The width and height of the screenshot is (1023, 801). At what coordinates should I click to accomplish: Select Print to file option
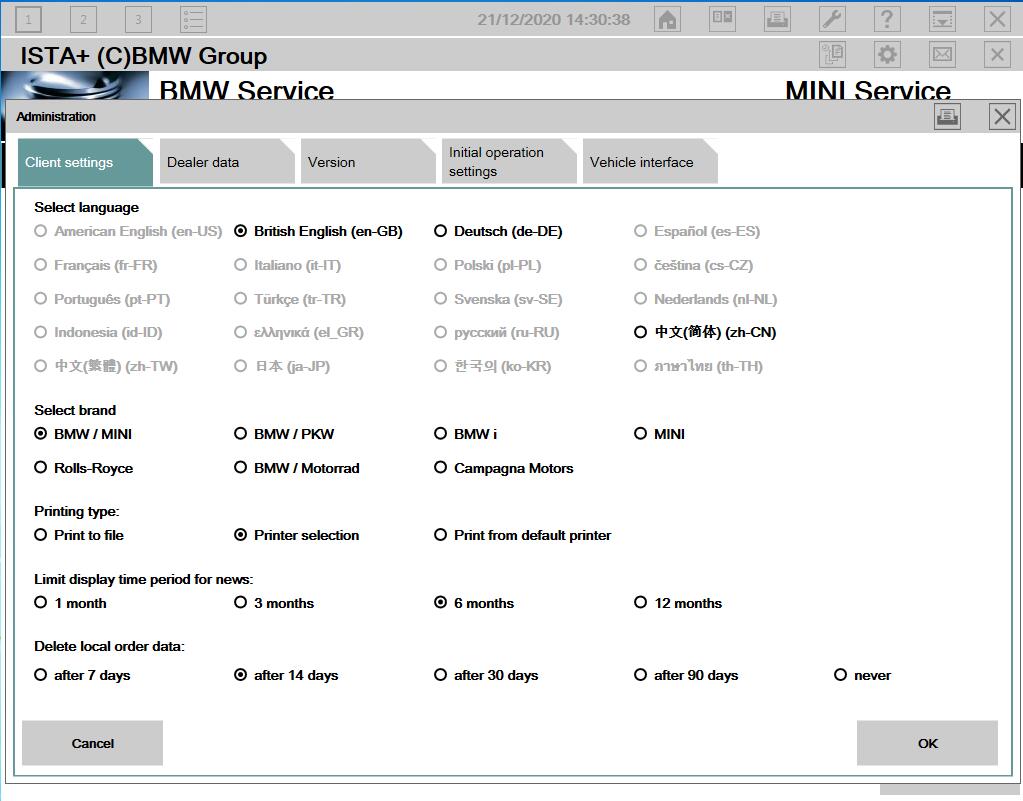click(79, 535)
